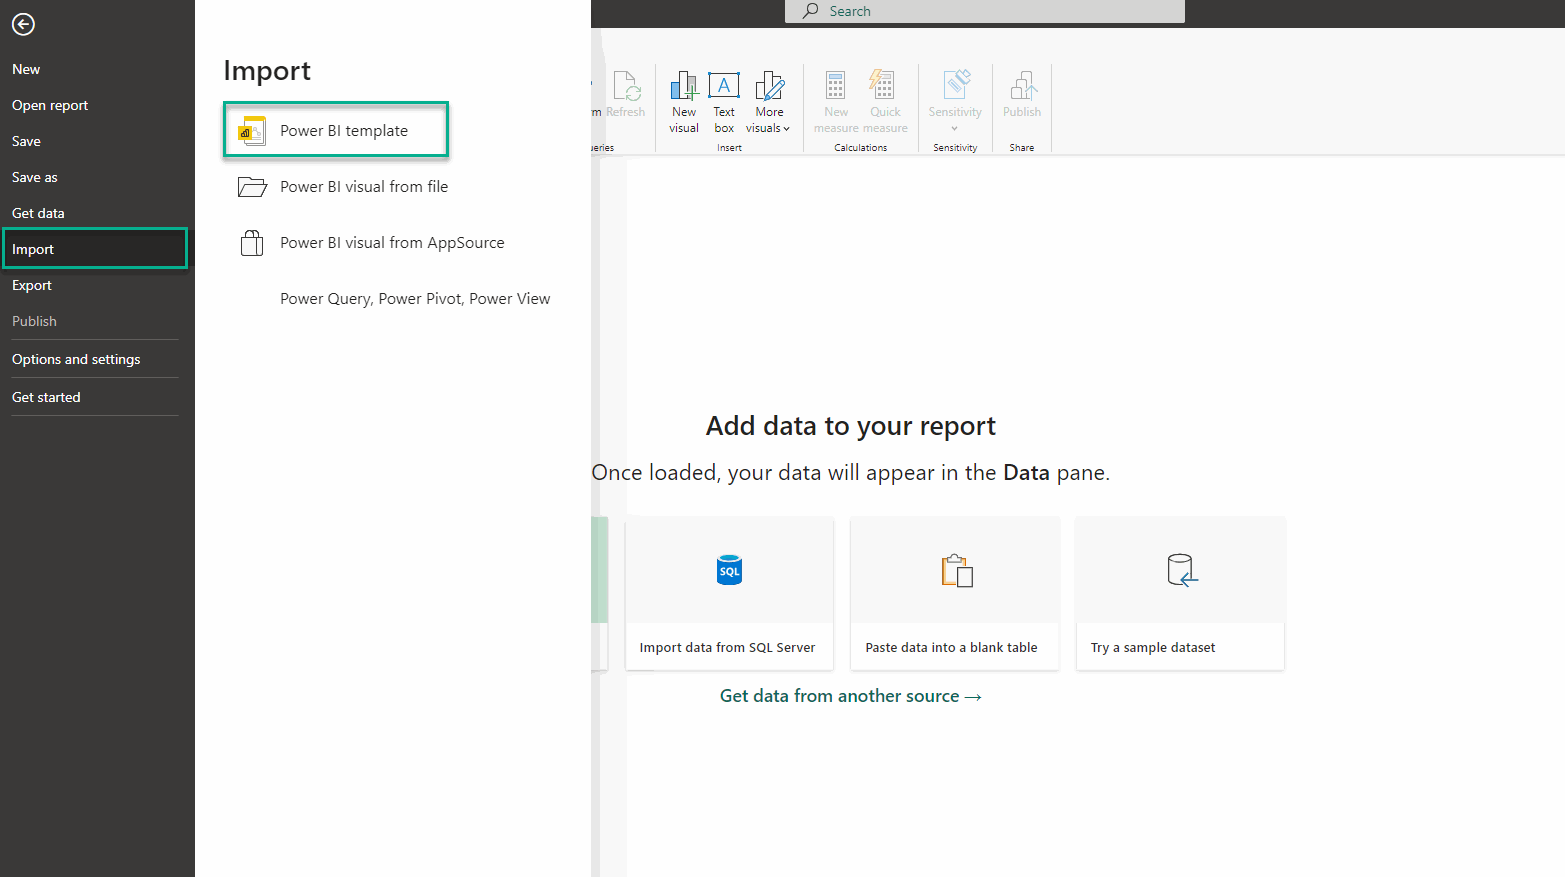Select the Power BI template import option

(x=335, y=130)
